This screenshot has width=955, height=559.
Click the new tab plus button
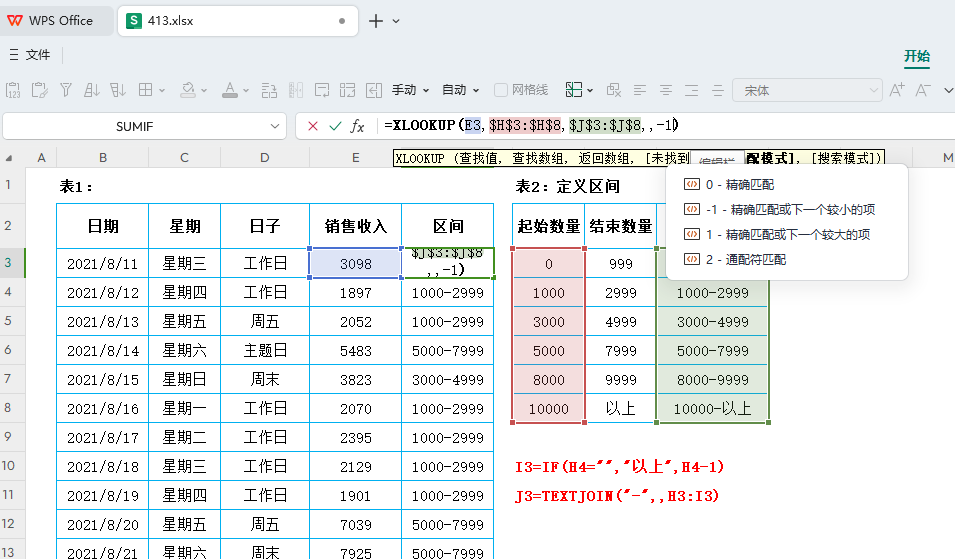click(x=376, y=21)
